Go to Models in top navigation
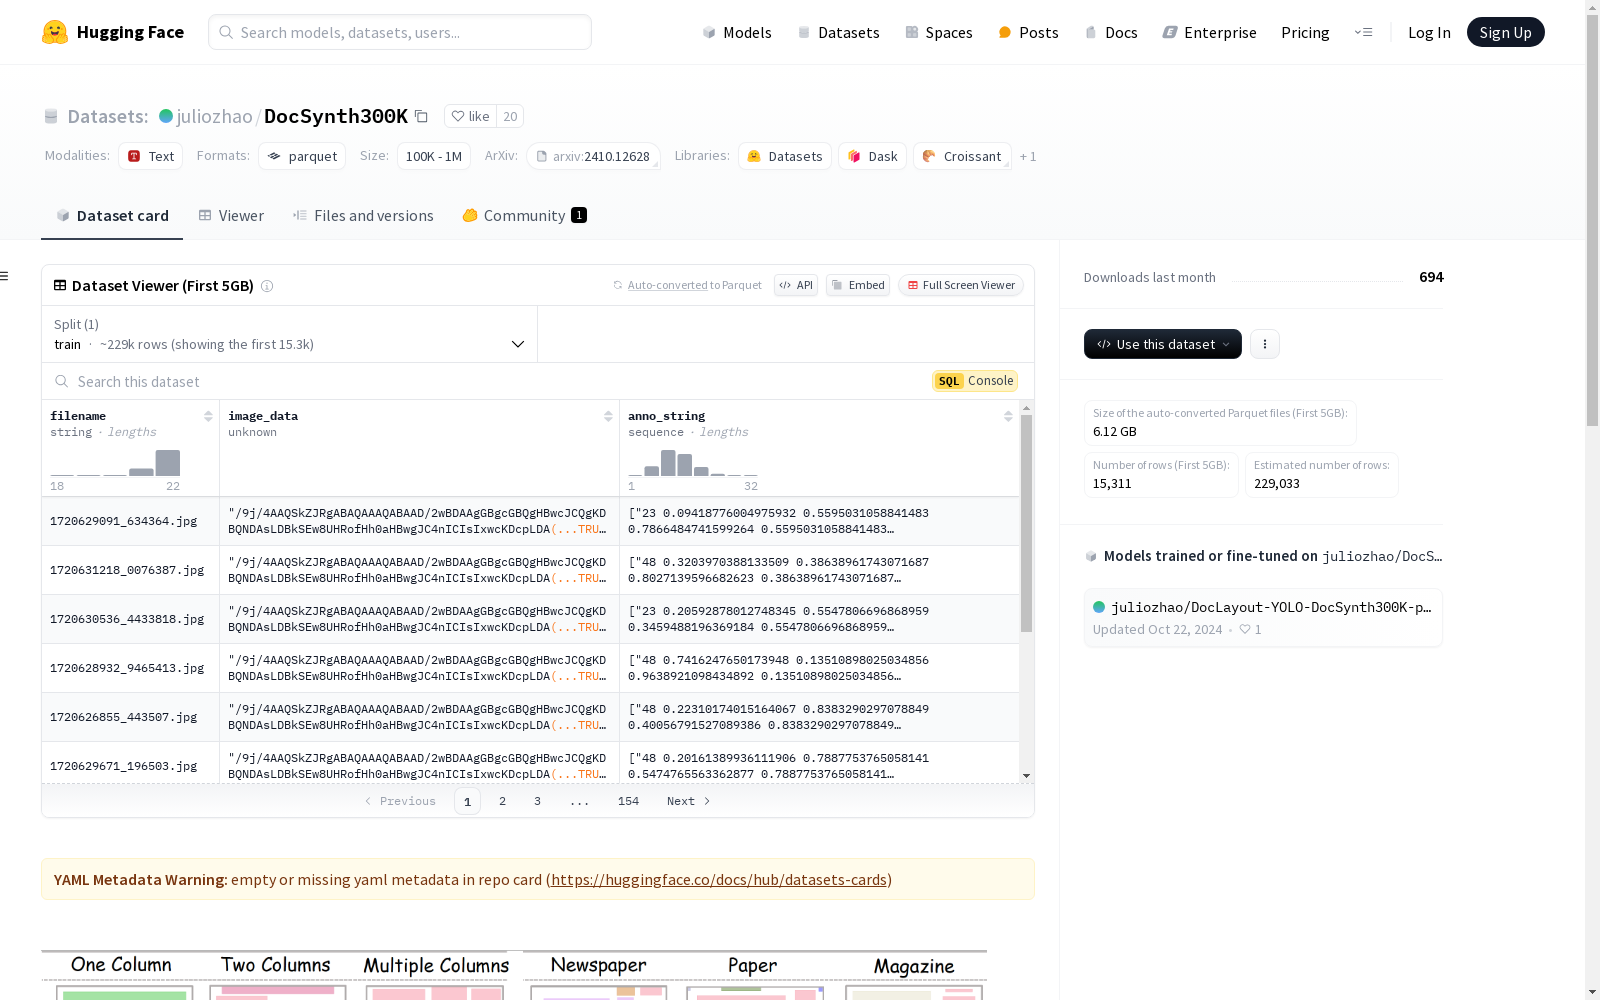1600x1000 pixels. tap(737, 32)
